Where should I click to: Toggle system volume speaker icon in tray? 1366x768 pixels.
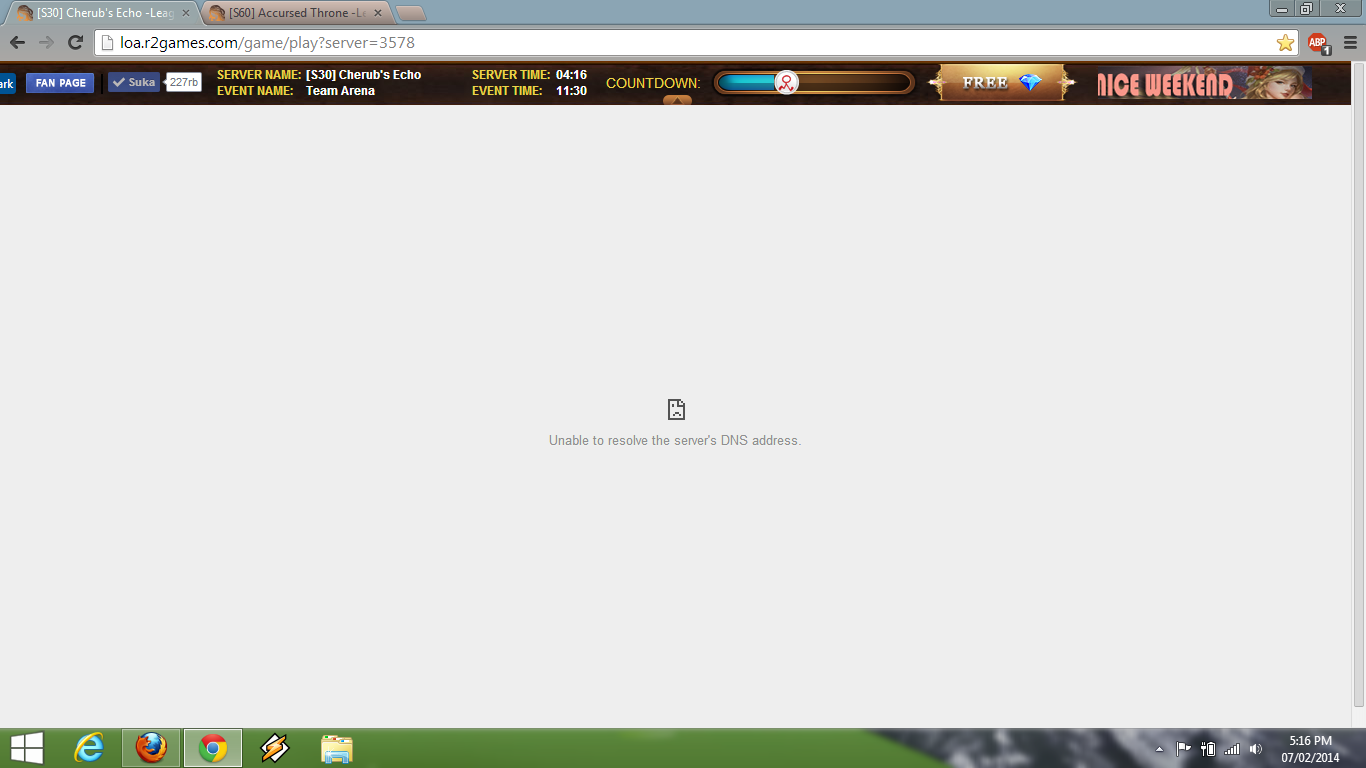pos(1256,749)
